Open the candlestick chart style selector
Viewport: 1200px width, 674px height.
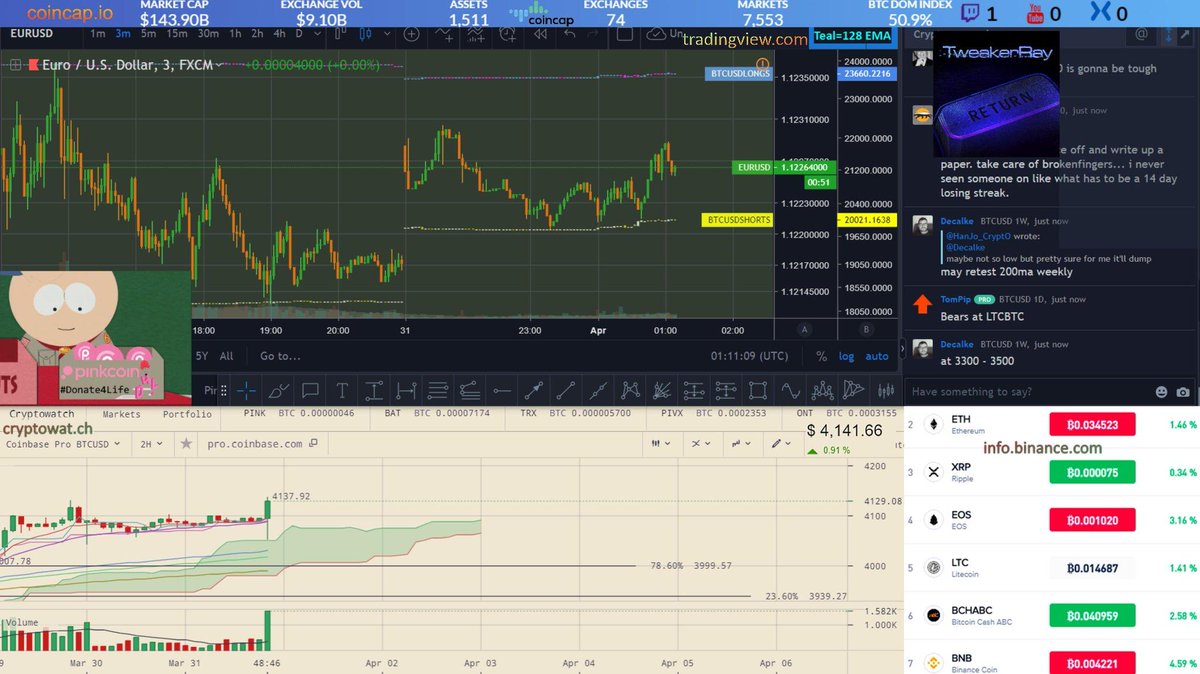click(x=366, y=33)
